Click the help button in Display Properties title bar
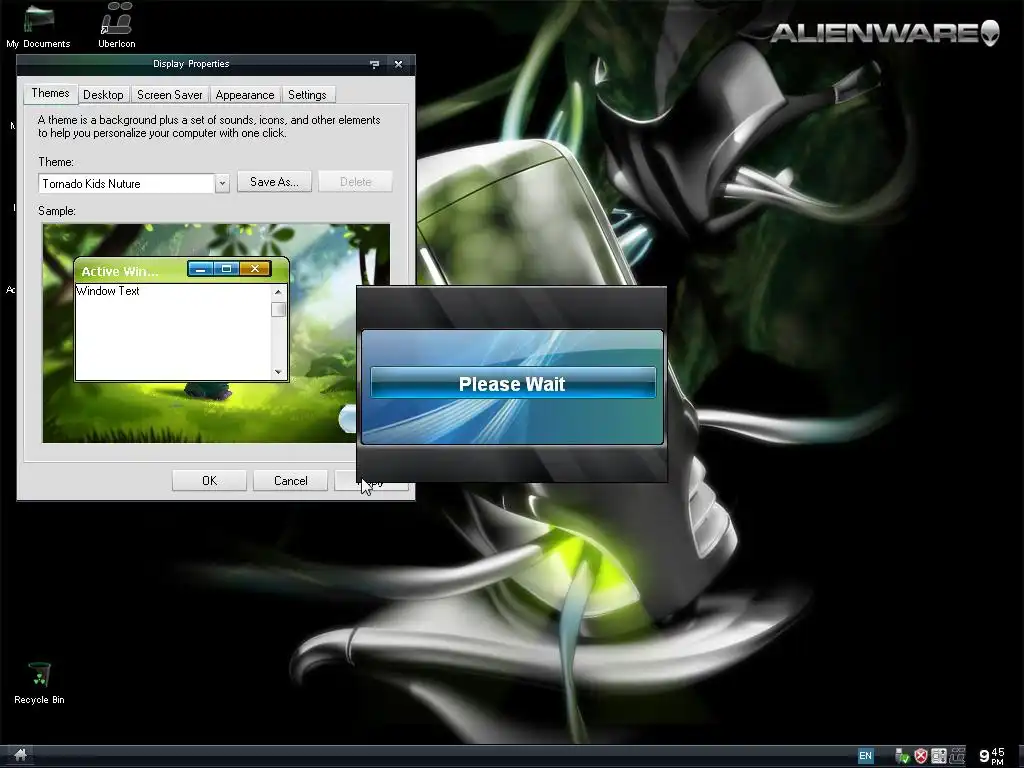1024x768 pixels. (x=374, y=64)
